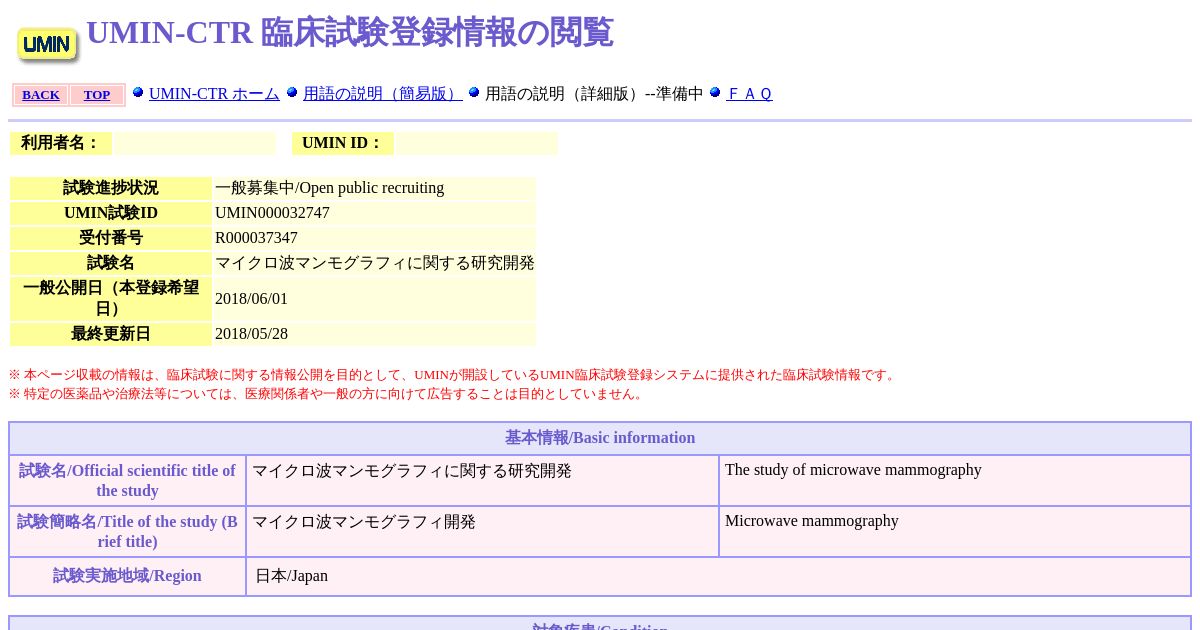Click 試験簡略名/Title of the study label
The width and height of the screenshot is (1200, 630).
128,532
